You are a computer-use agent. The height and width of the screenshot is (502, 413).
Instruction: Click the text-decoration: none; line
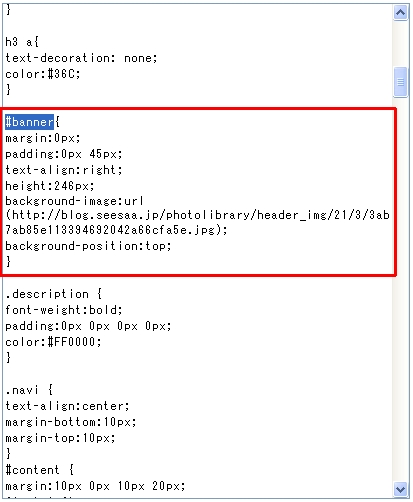[81, 58]
